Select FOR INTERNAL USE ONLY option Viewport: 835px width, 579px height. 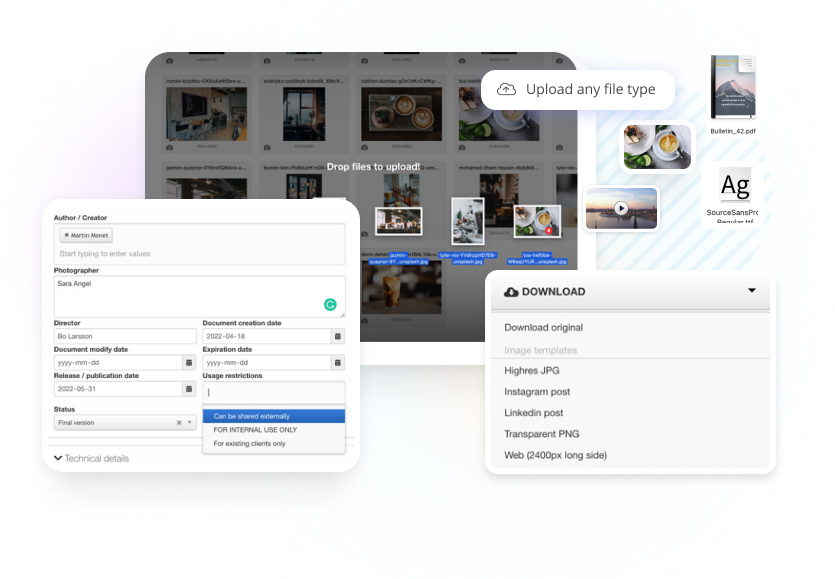274,430
